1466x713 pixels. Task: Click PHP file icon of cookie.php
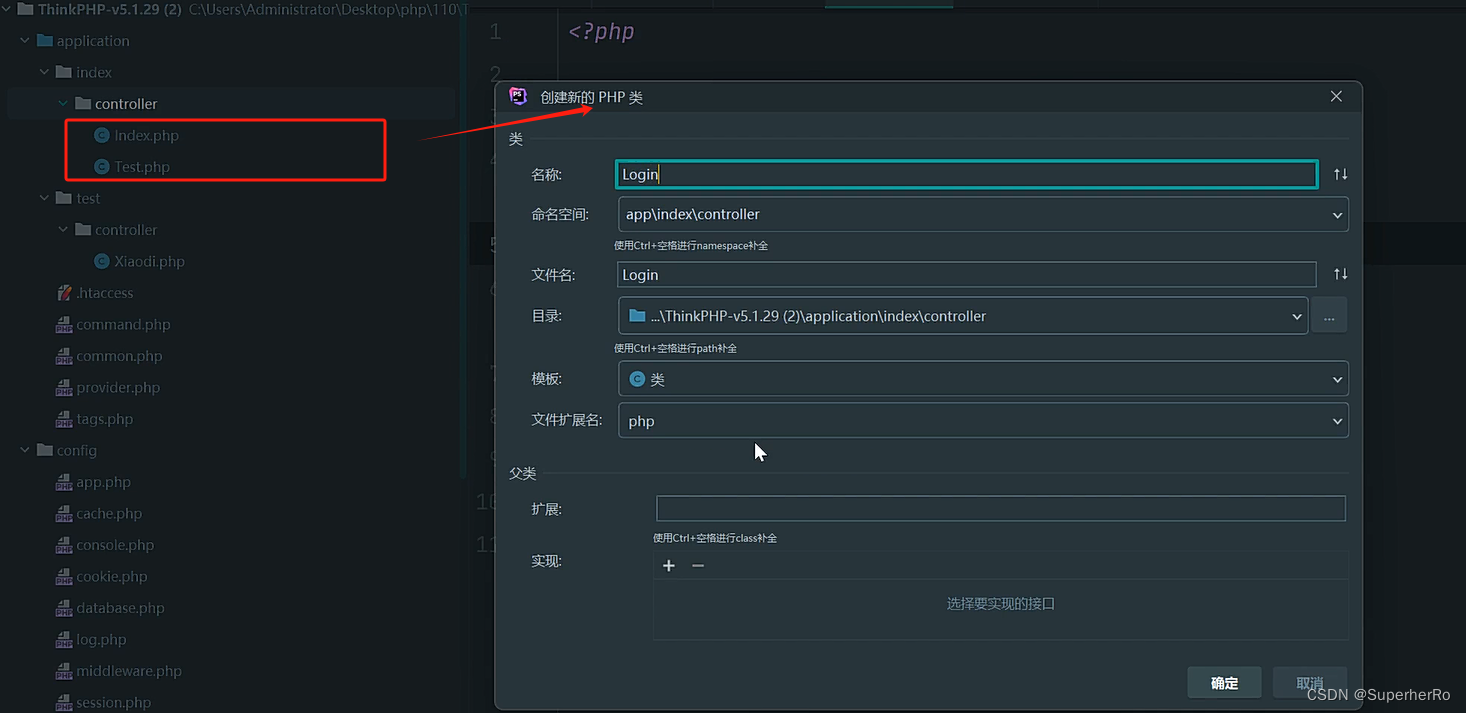(x=64, y=577)
